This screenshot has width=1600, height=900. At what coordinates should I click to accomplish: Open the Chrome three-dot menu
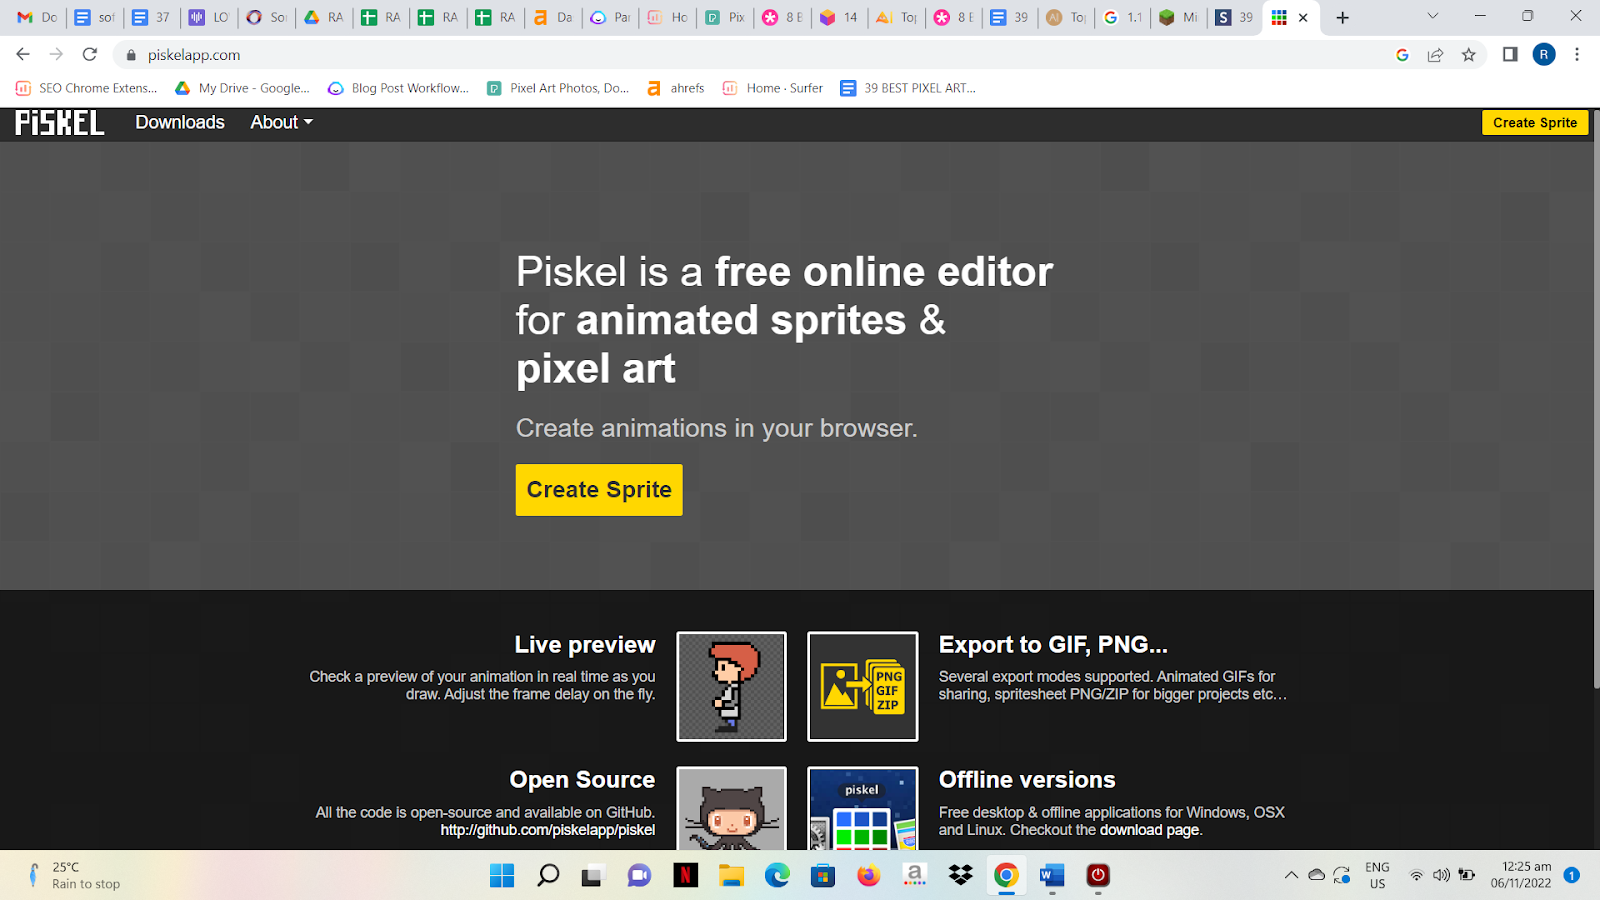point(1577,55)
